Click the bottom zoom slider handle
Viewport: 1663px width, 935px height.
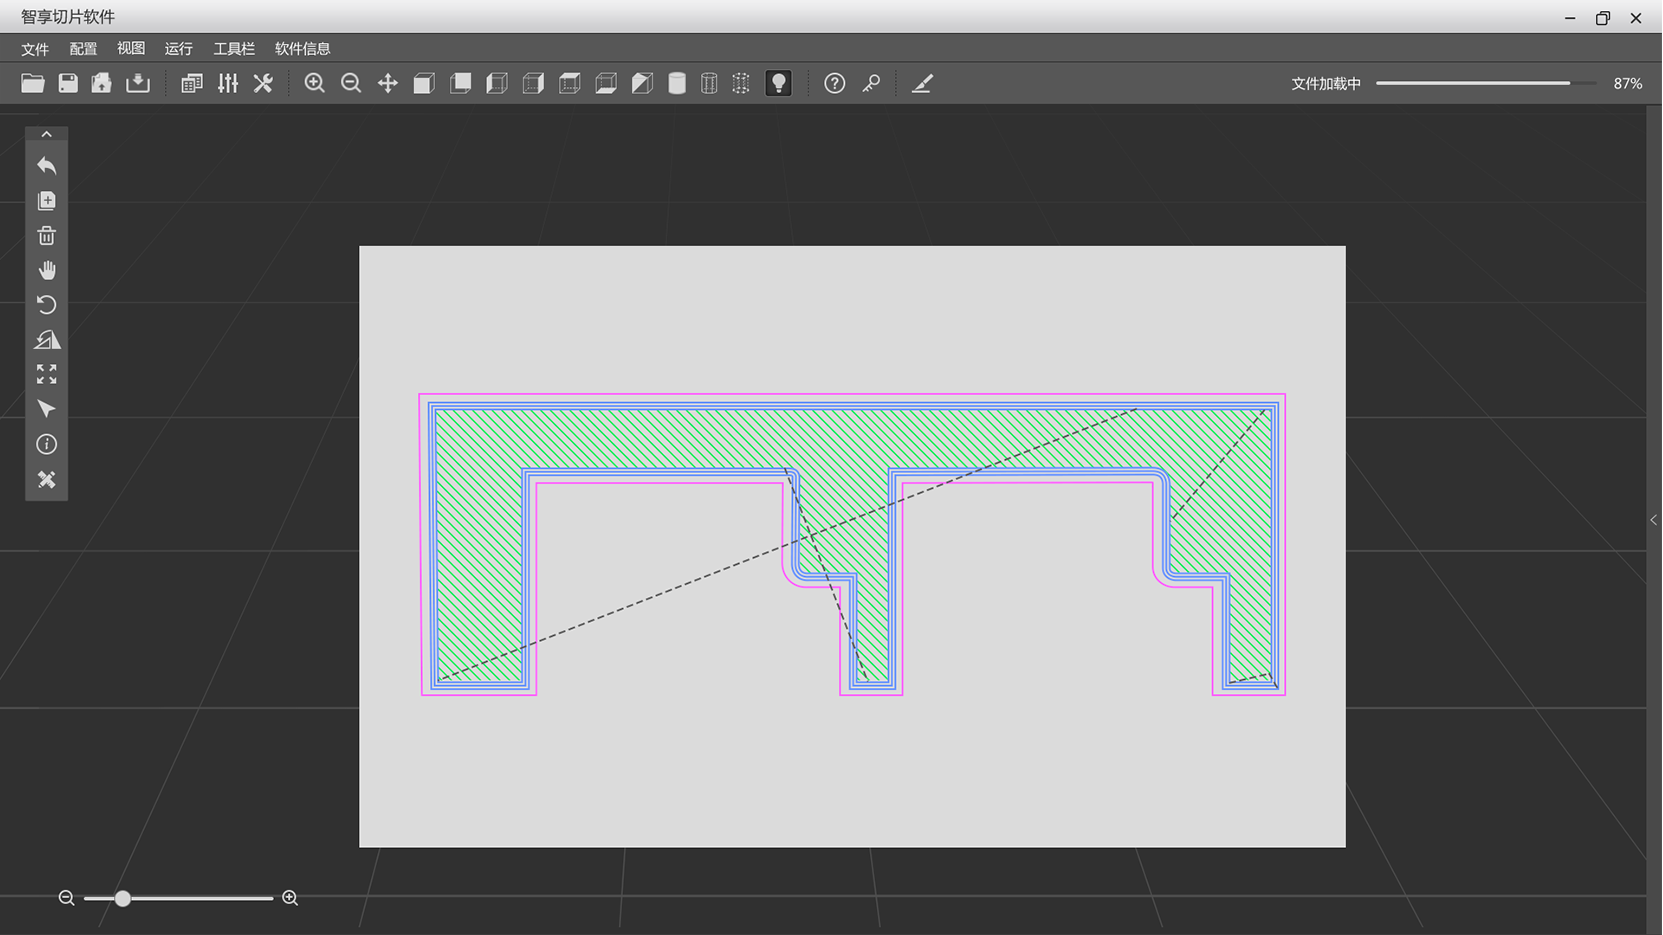122,898
